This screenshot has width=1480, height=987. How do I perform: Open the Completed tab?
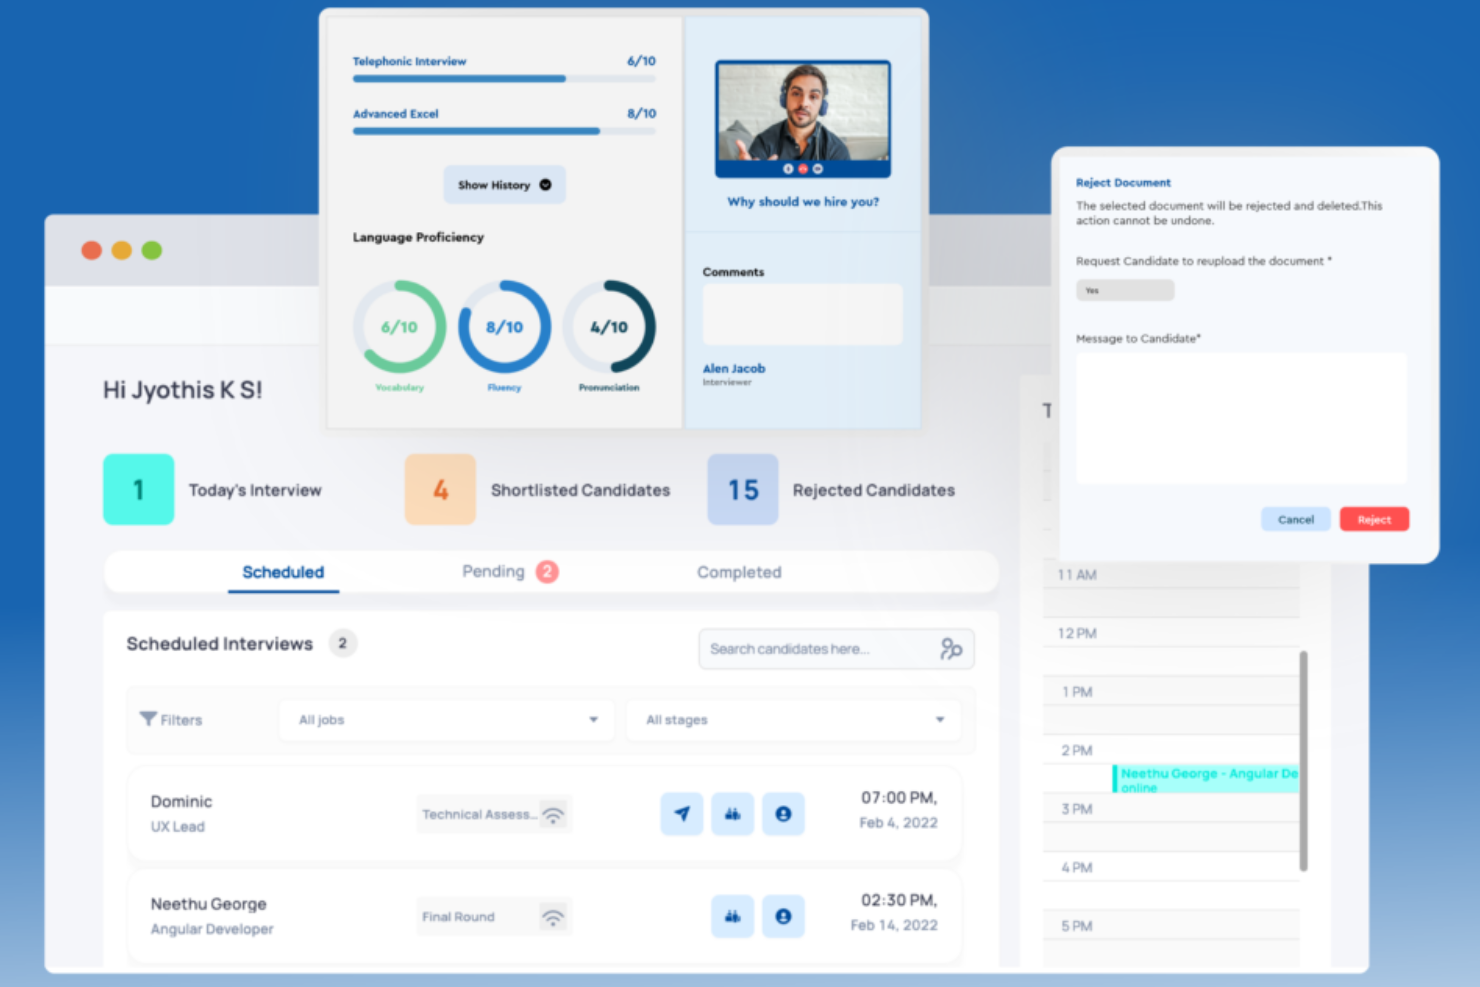739,572
